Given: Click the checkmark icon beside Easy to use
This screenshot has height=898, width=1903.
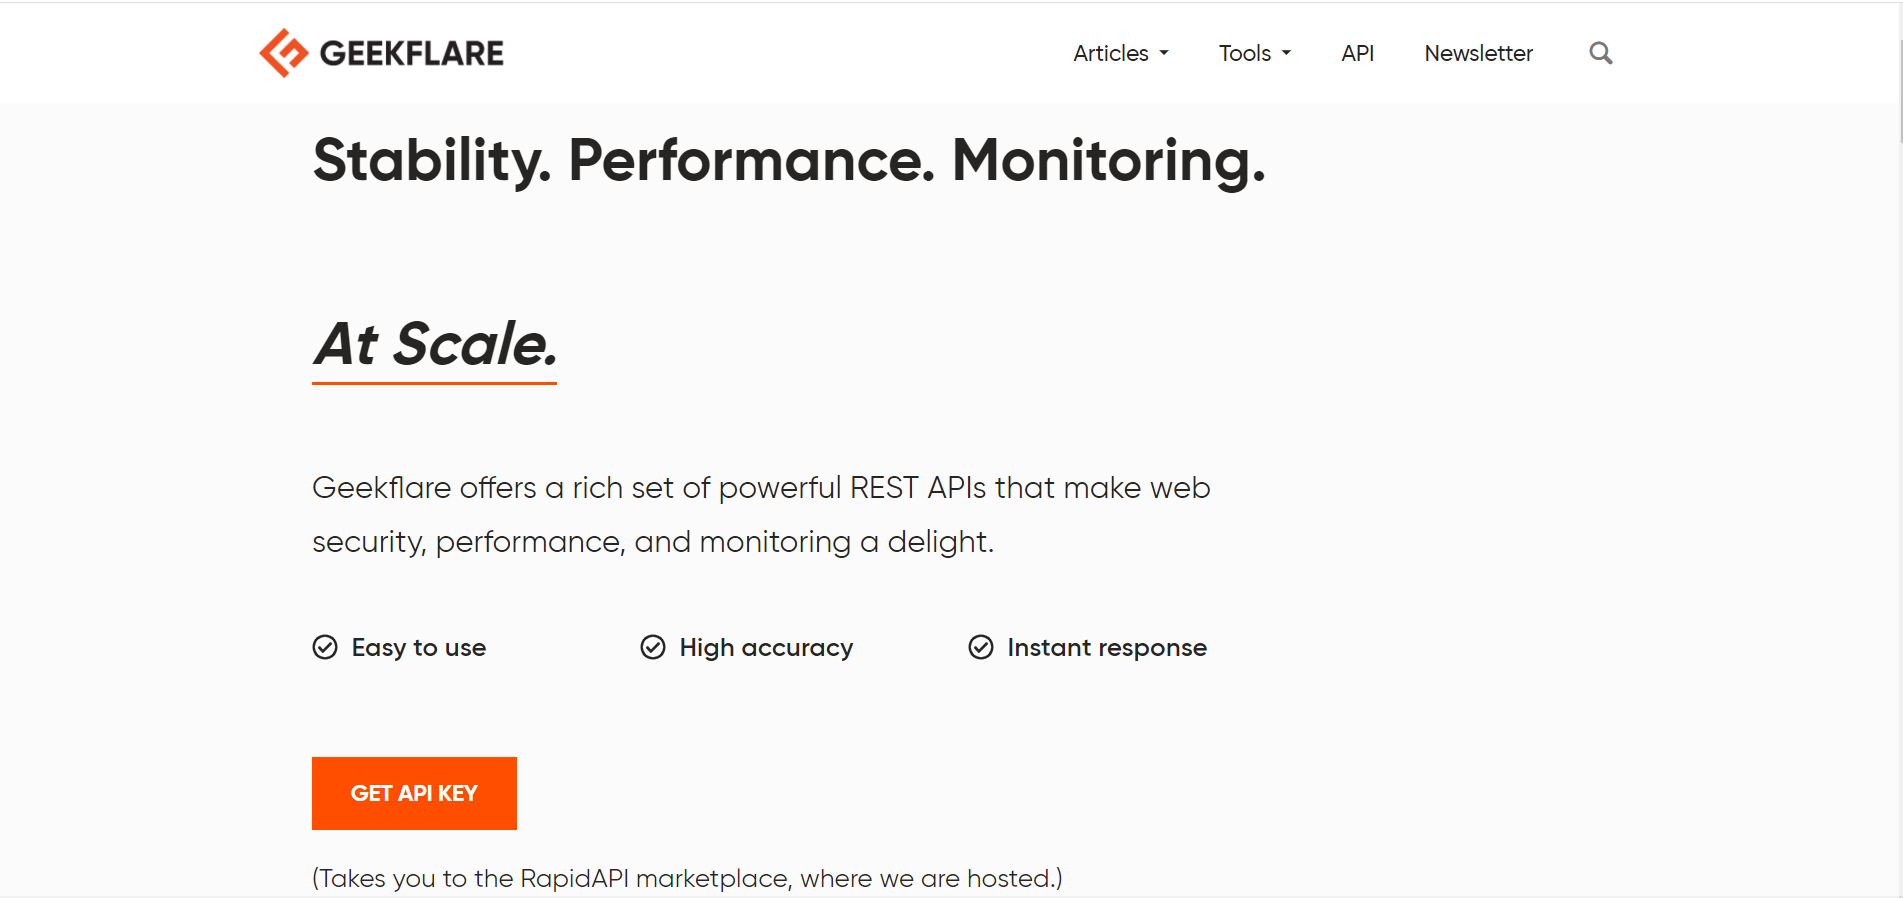Looking at the screenshot, I should (324, 647).
